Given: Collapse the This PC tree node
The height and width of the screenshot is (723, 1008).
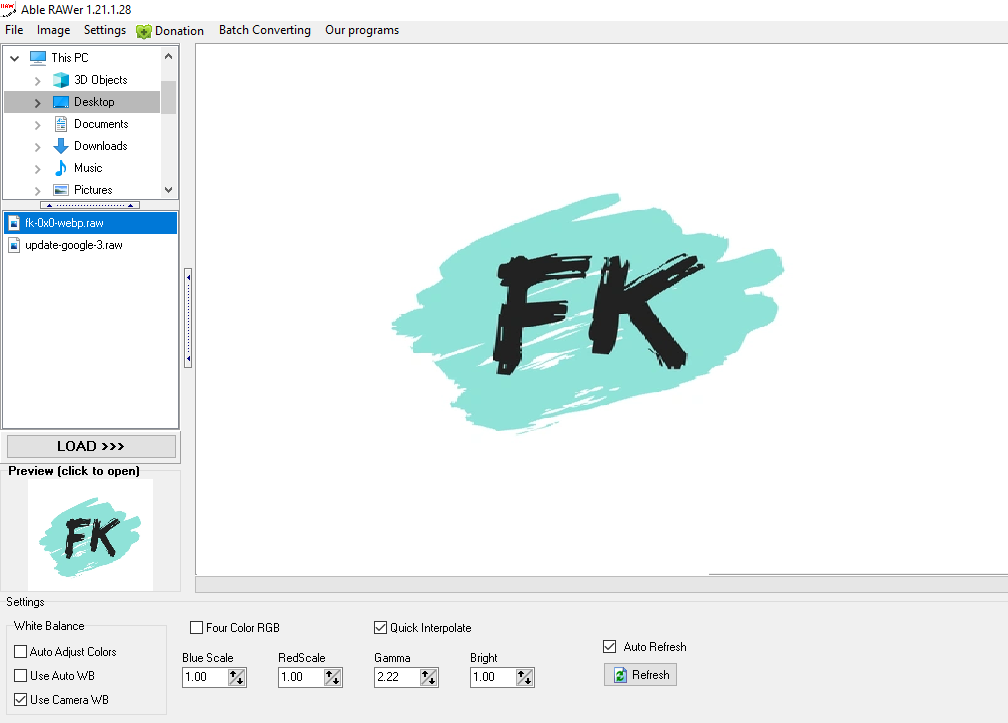Looking at the screenshot, I should tap(15, 58).
